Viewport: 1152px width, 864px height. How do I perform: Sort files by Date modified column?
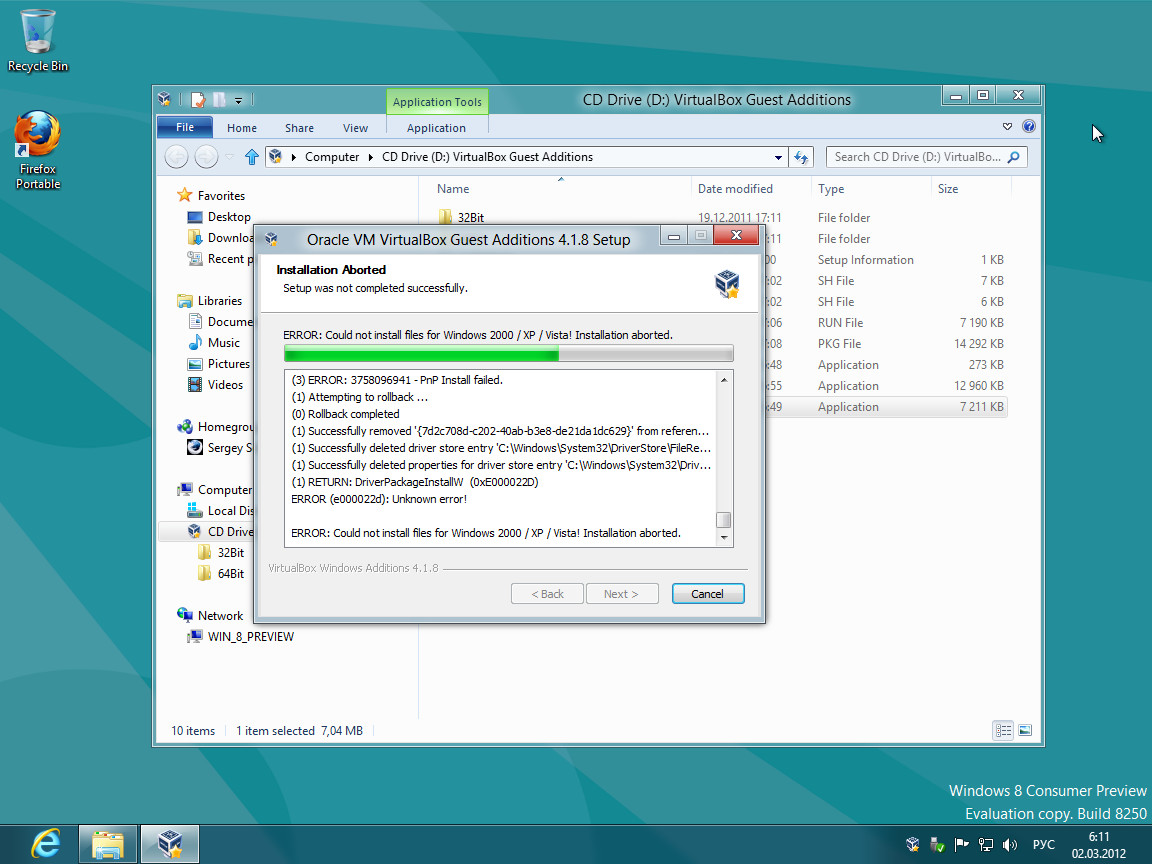tap(735, 189)
